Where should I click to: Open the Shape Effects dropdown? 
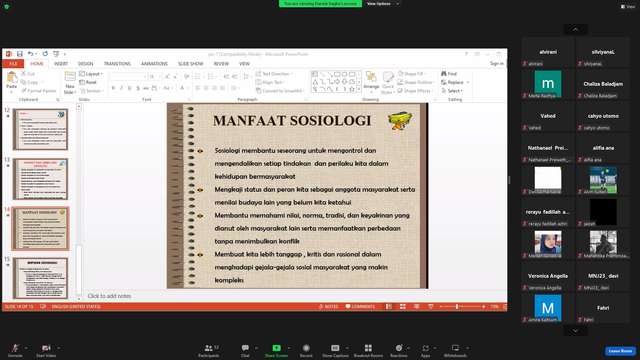click(416, 91)
